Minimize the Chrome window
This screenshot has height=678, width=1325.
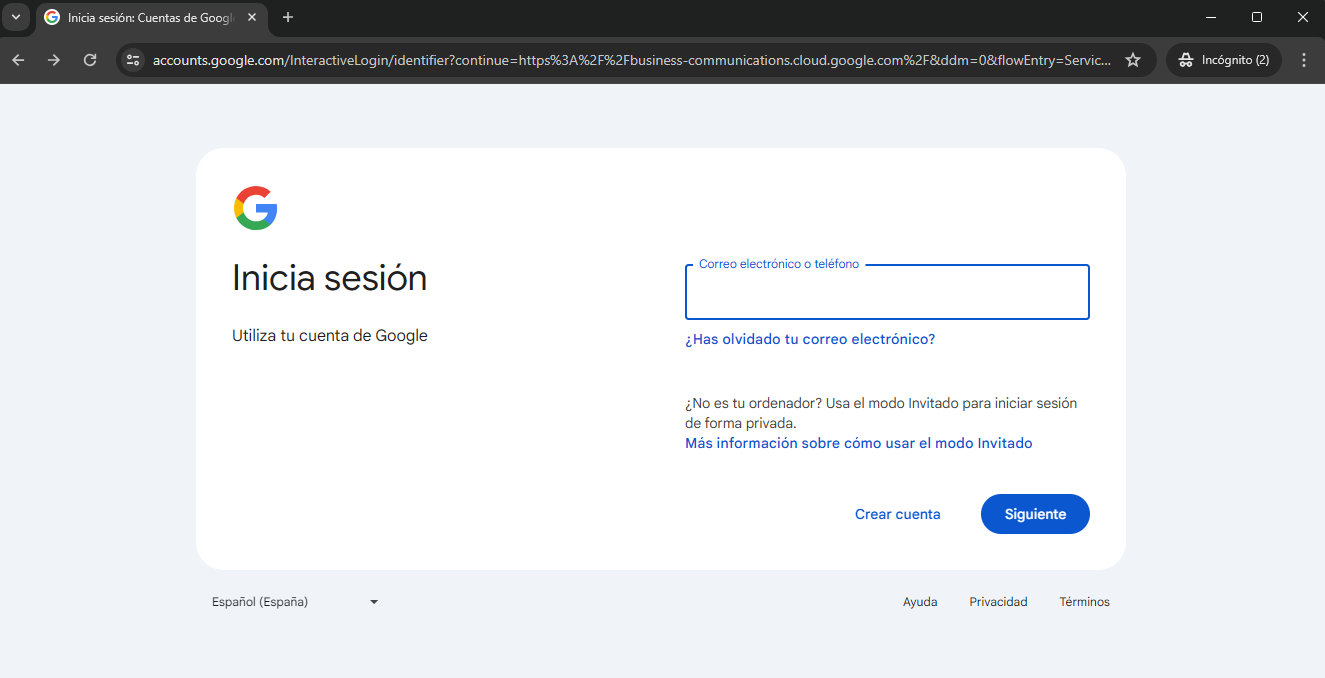[x=1211, y=17]
